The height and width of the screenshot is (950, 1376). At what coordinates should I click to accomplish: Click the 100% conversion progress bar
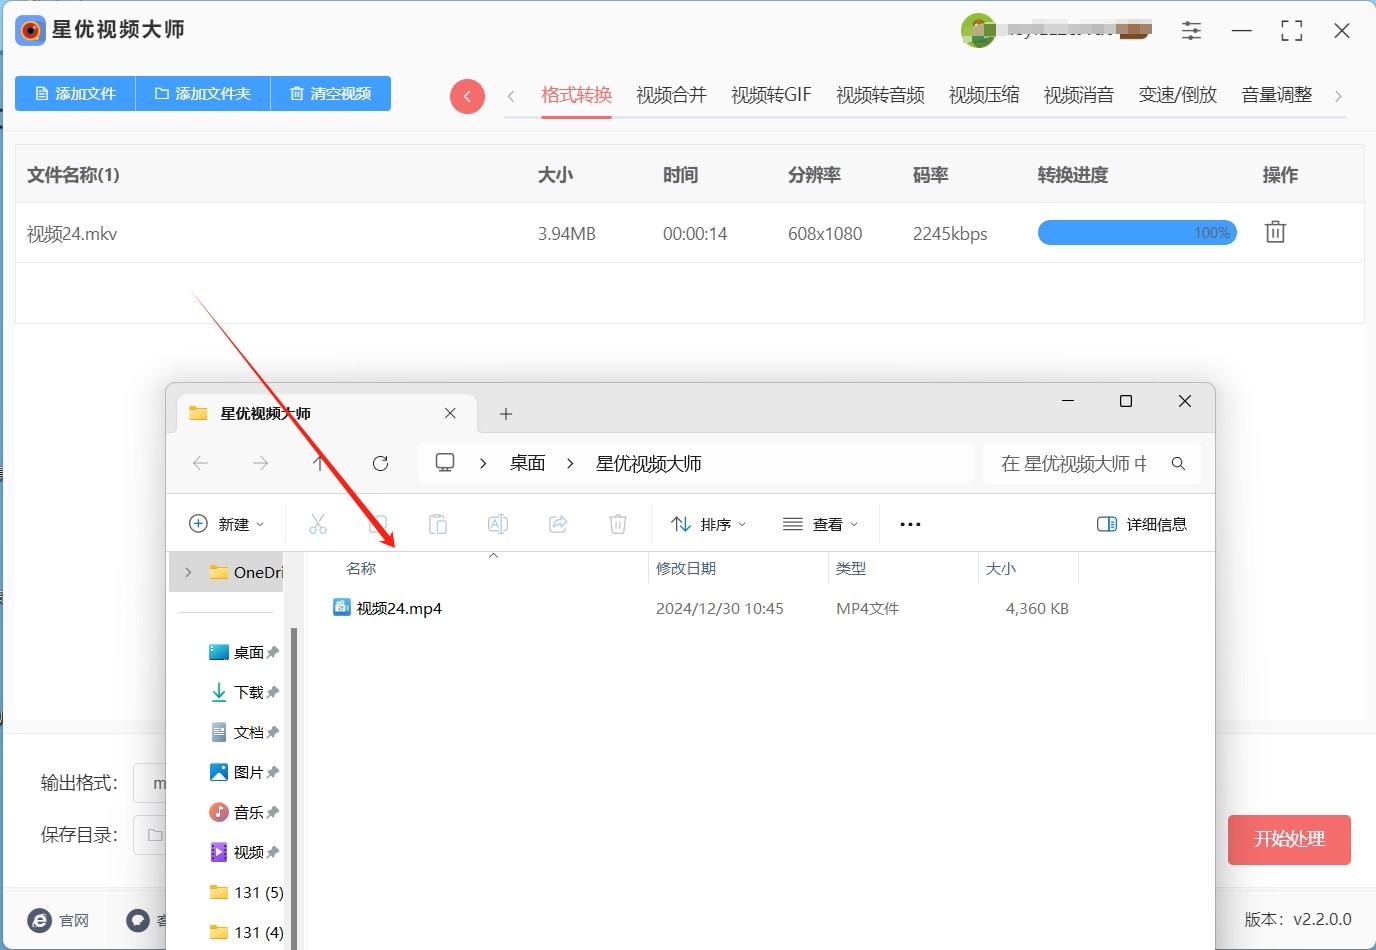[1137, 233]
